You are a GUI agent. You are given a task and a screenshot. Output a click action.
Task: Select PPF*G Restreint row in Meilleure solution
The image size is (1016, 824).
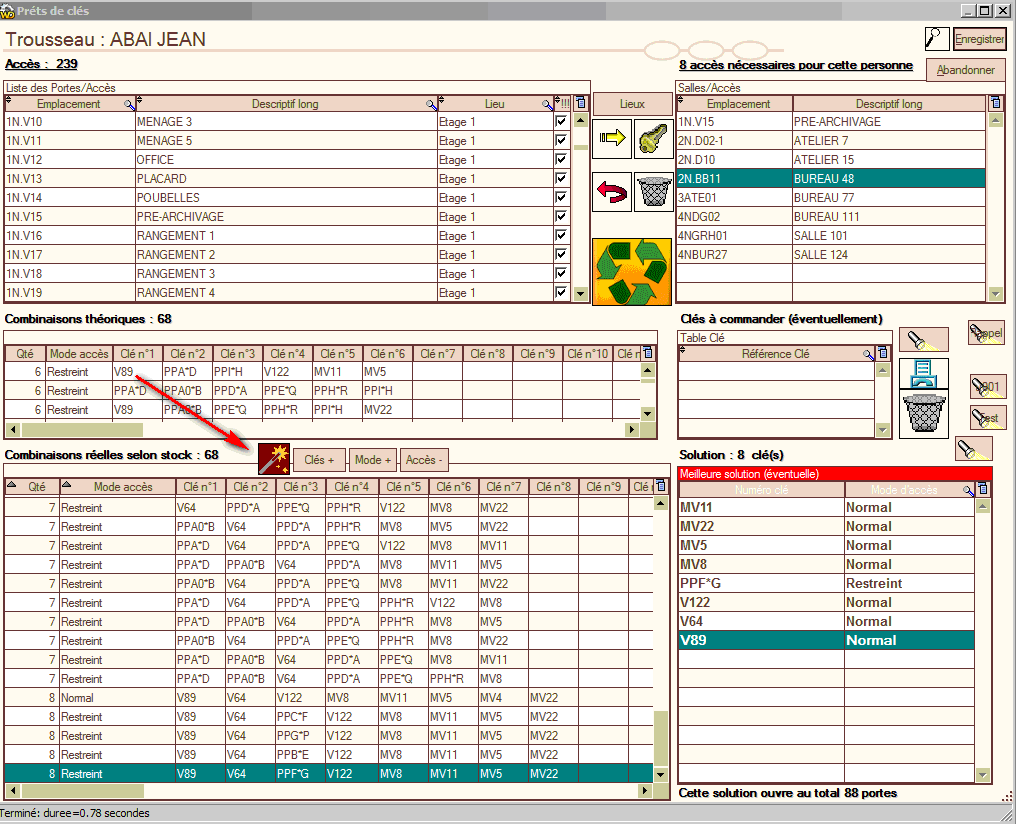pyautogui.click(x=826, y=583)
